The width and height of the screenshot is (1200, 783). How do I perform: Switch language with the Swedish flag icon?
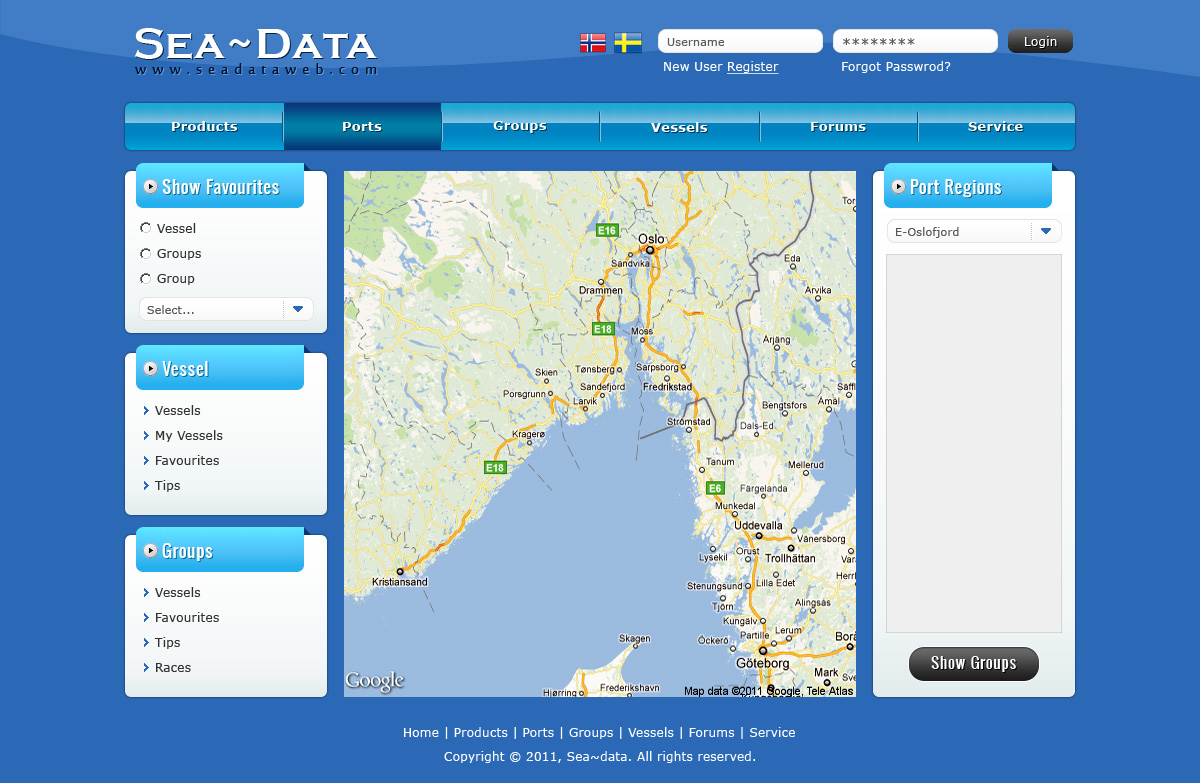pyautogui.click(x=628, y=42)
